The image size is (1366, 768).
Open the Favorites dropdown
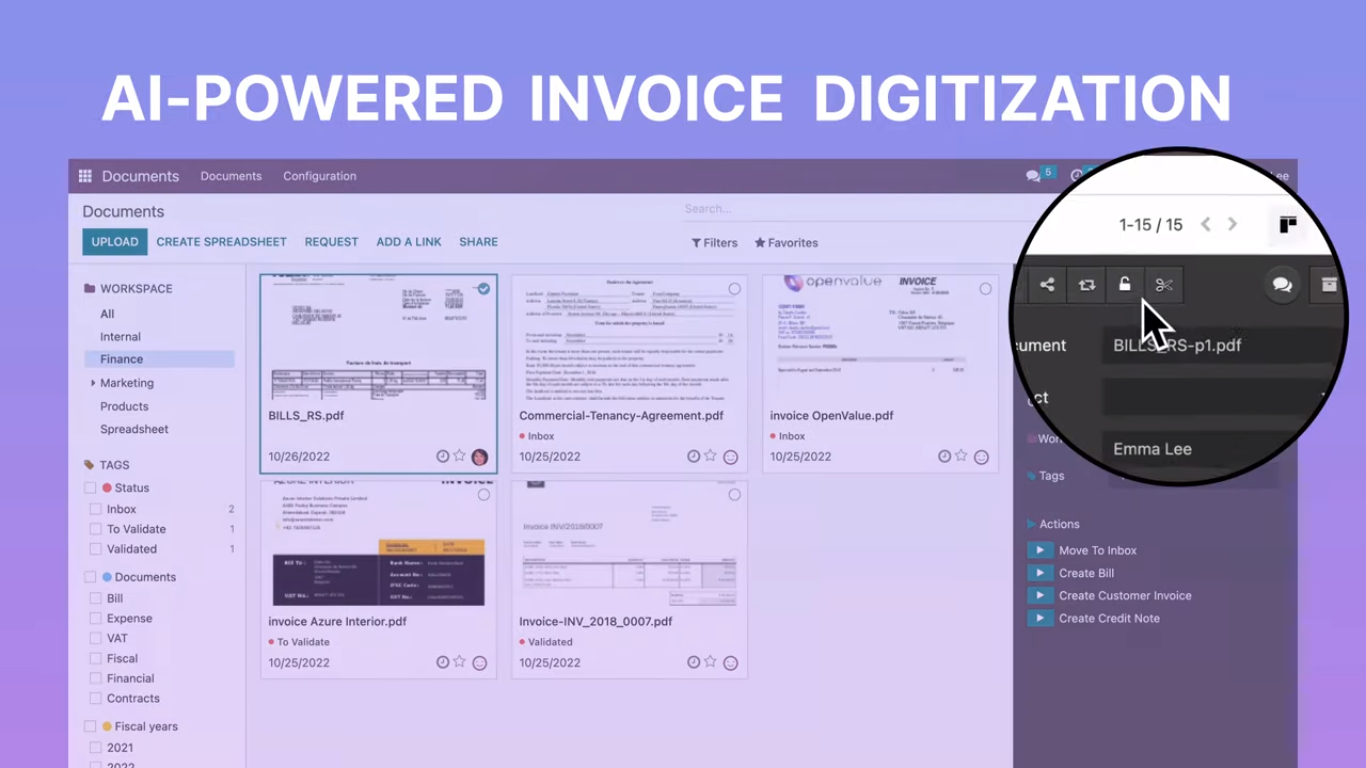pos(786,243)
